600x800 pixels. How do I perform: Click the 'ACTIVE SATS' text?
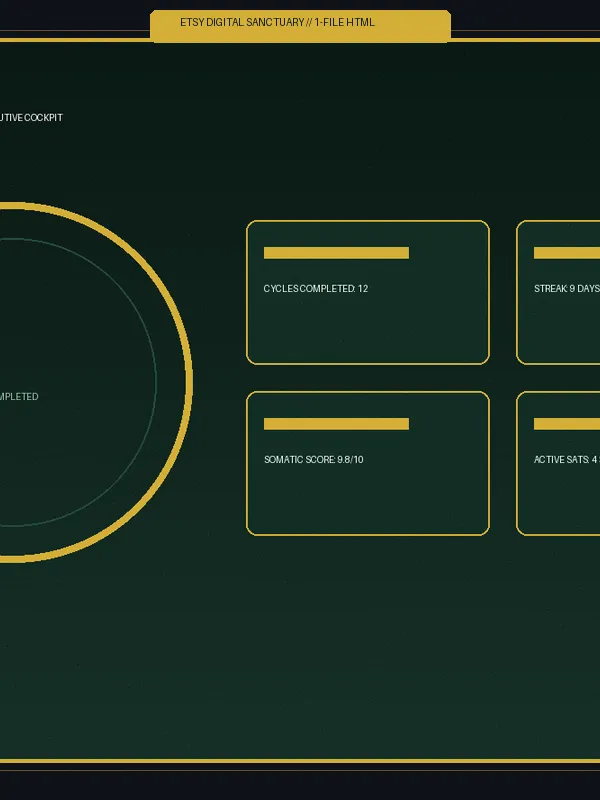pyautogui.click(x=561, y=460)
